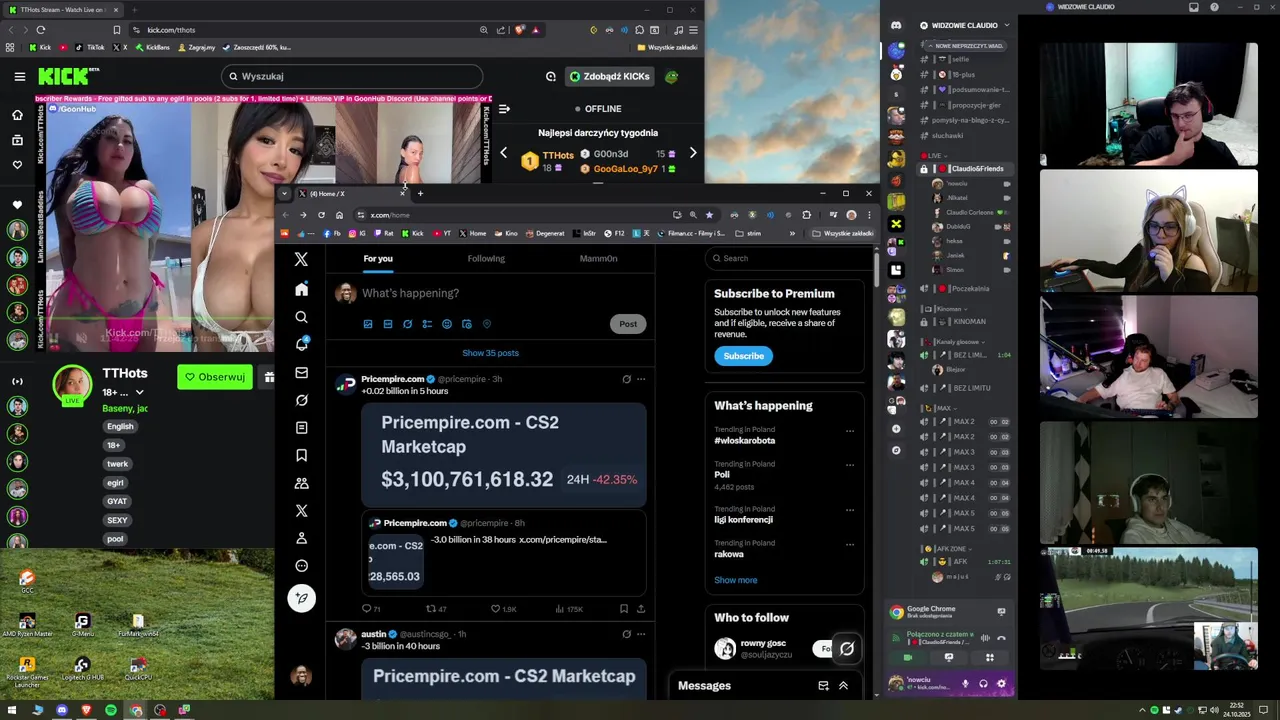Expand the X Messages drawer arrow
Viewport: 1280px width, 720px height.
843,686
